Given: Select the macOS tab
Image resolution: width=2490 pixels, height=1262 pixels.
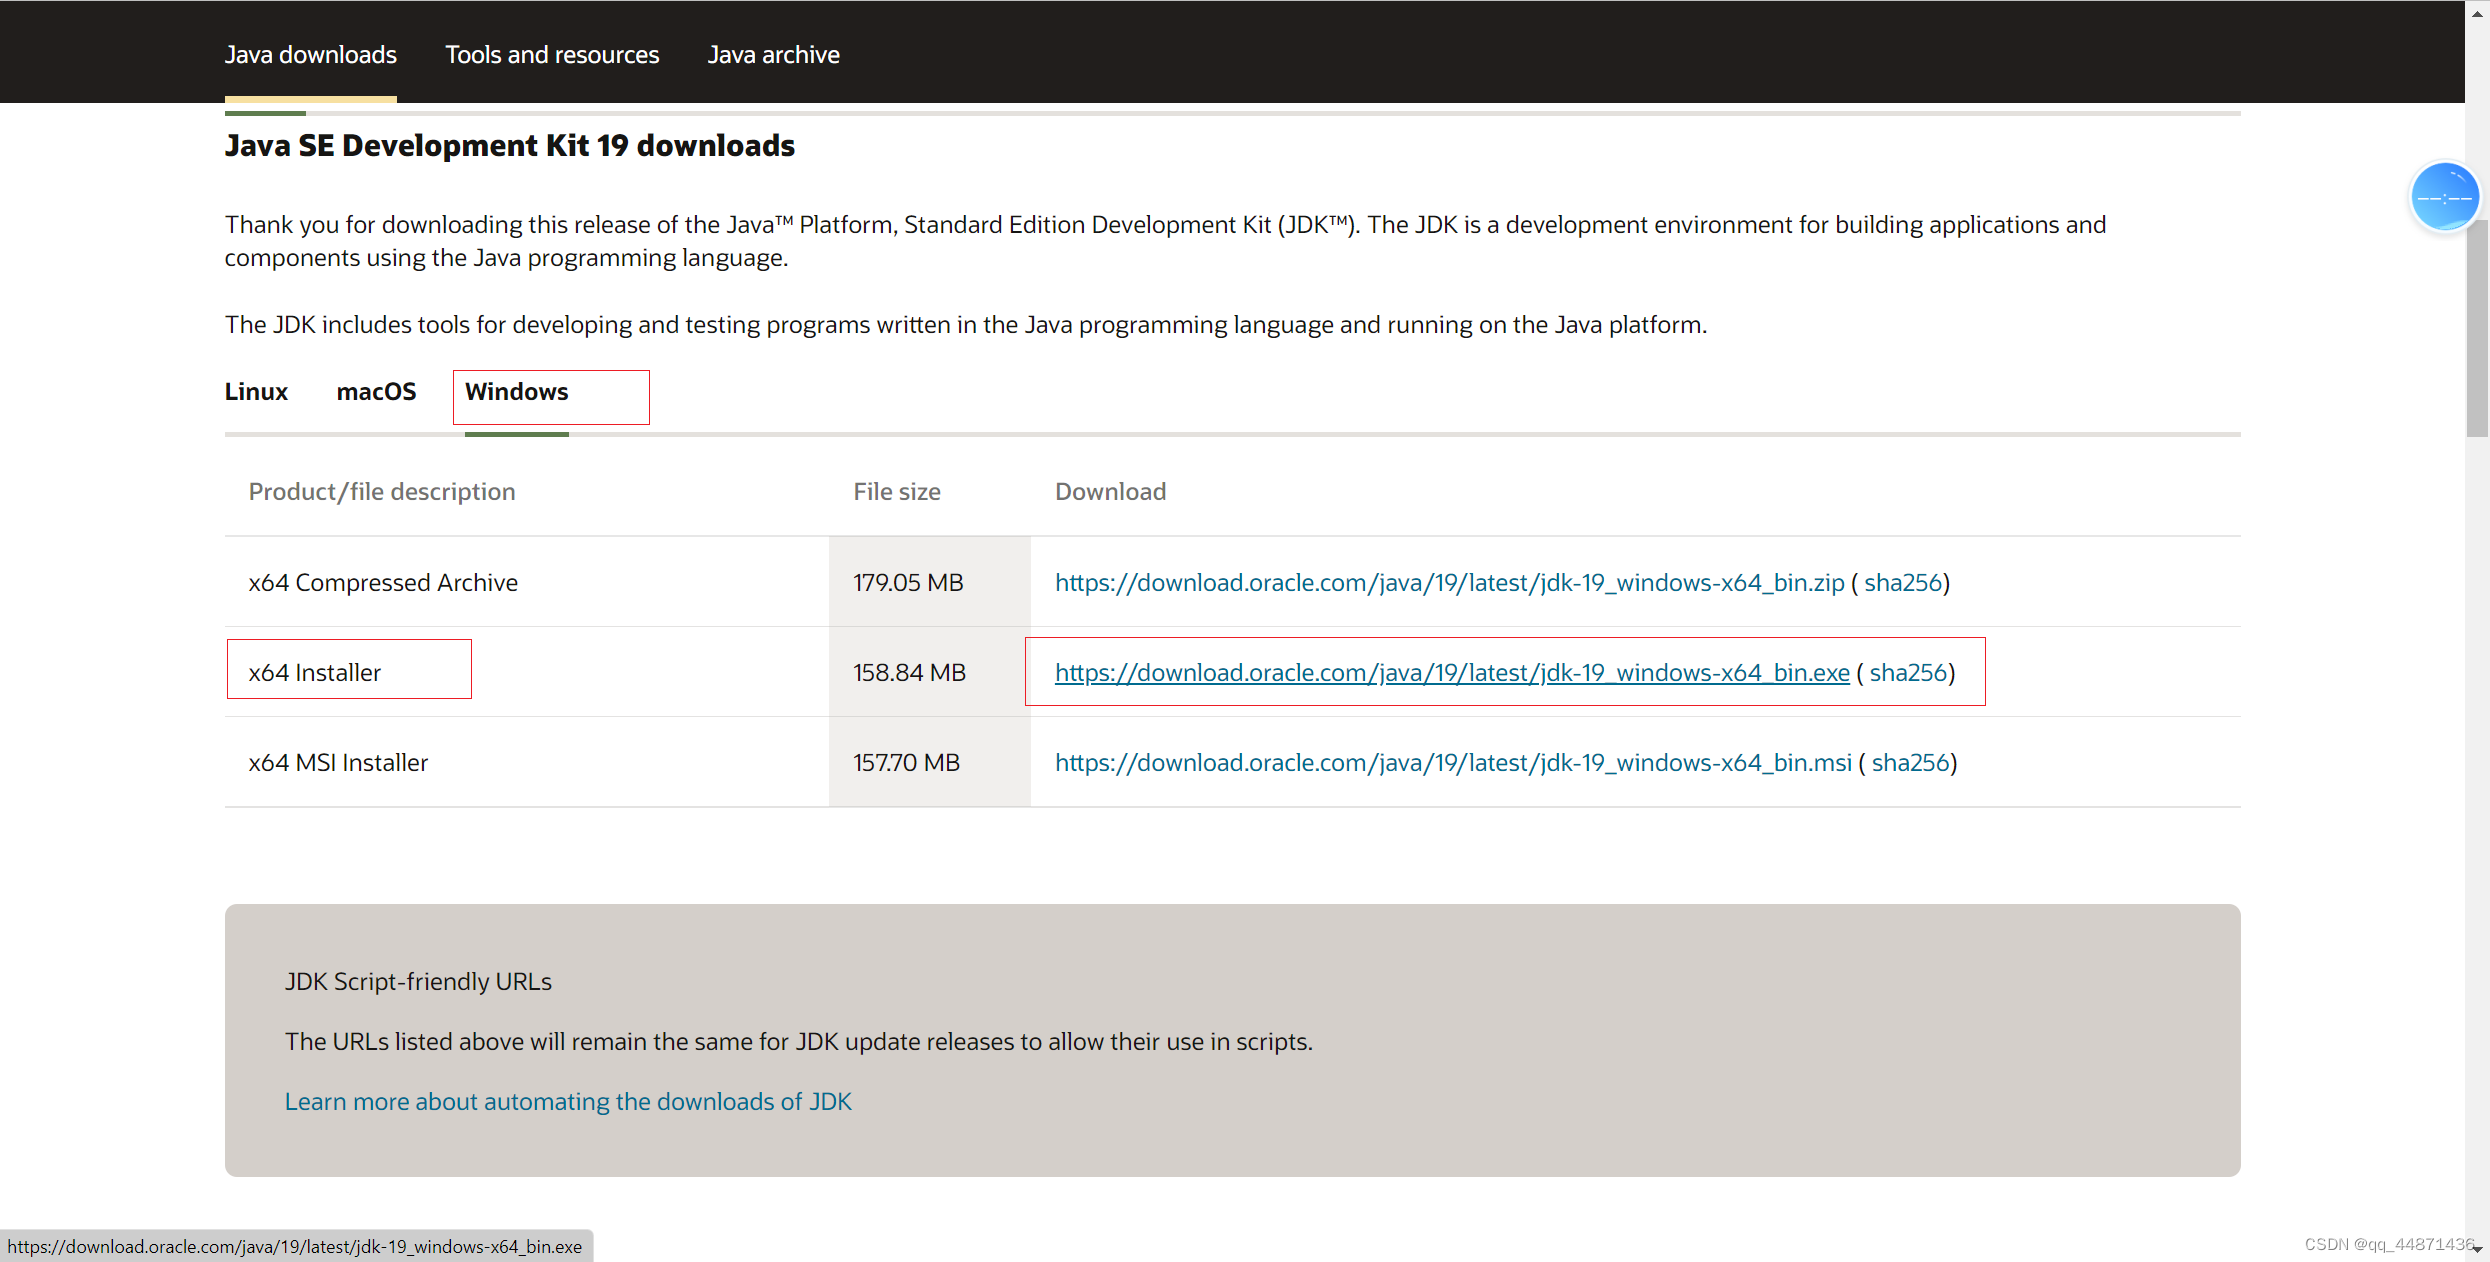Looking at the screenshot, I should point(376,392).
